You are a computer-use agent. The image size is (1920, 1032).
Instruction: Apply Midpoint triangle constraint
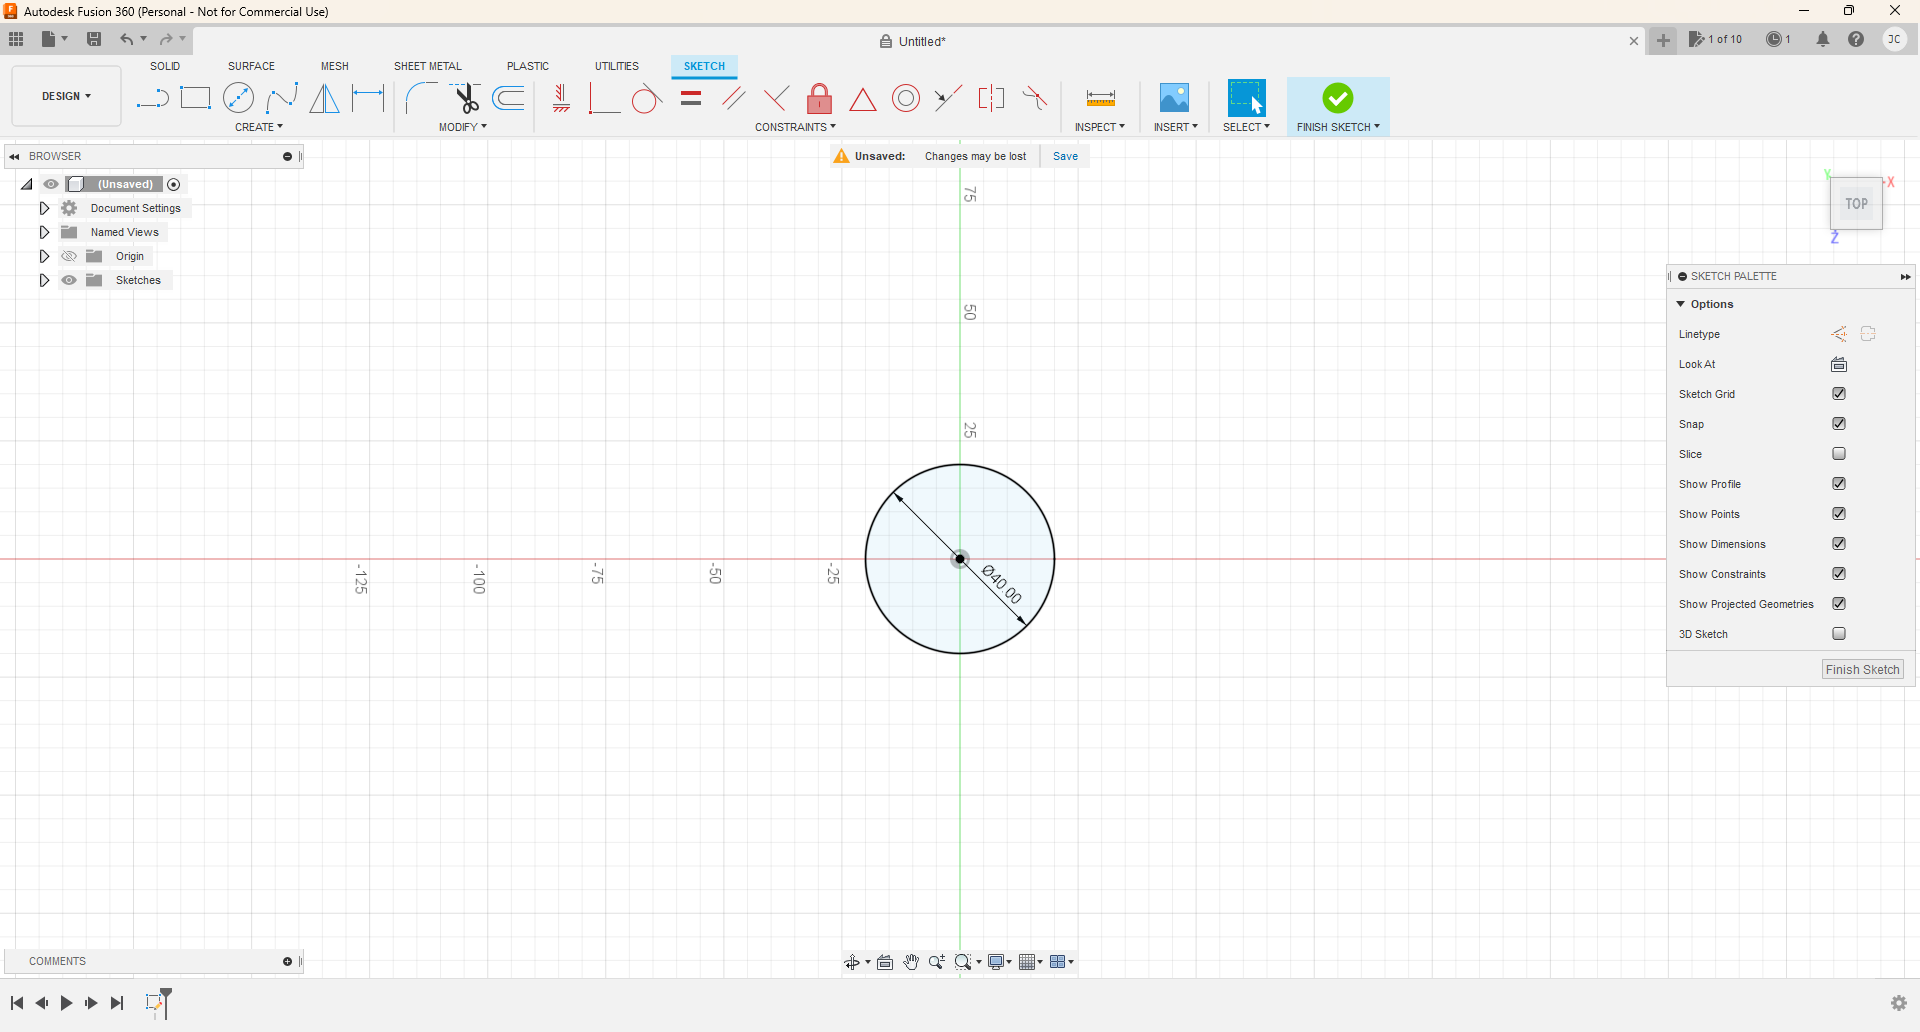coord(862,99)
